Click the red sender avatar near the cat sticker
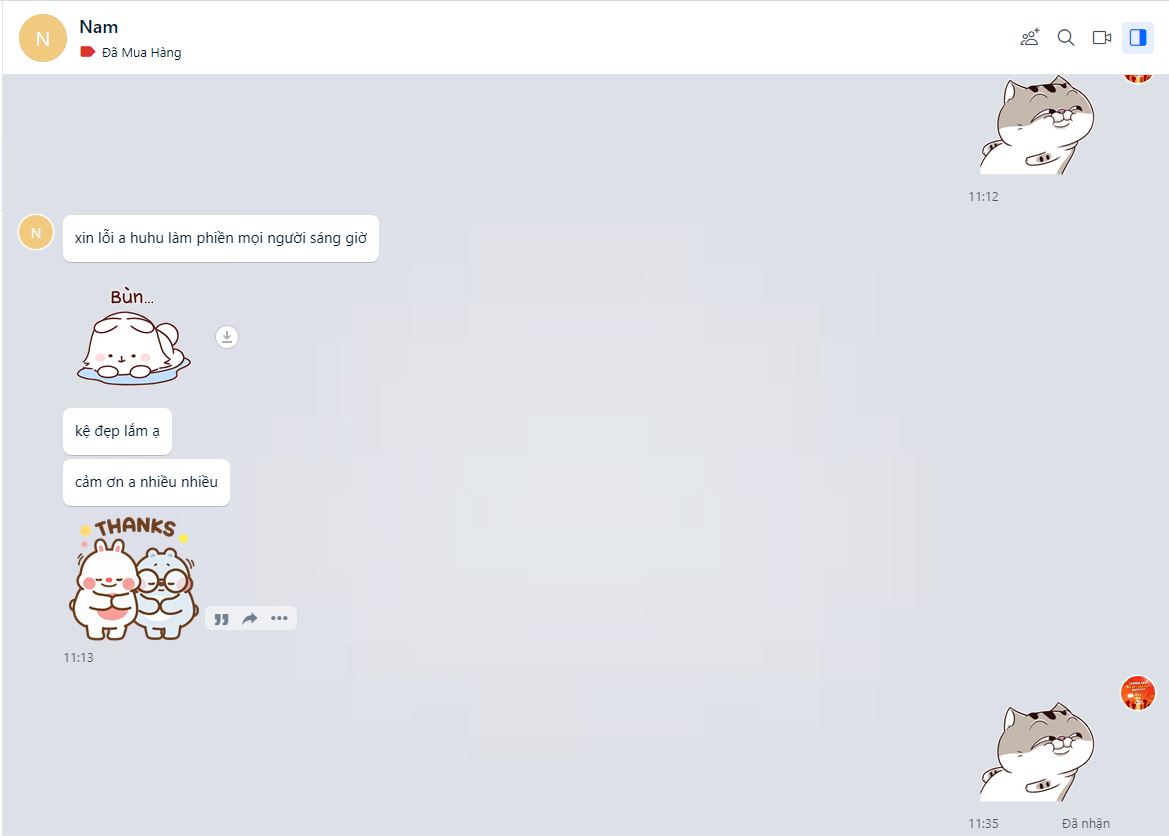This screenshot has height=836, width=1169. coord(1138,693)
